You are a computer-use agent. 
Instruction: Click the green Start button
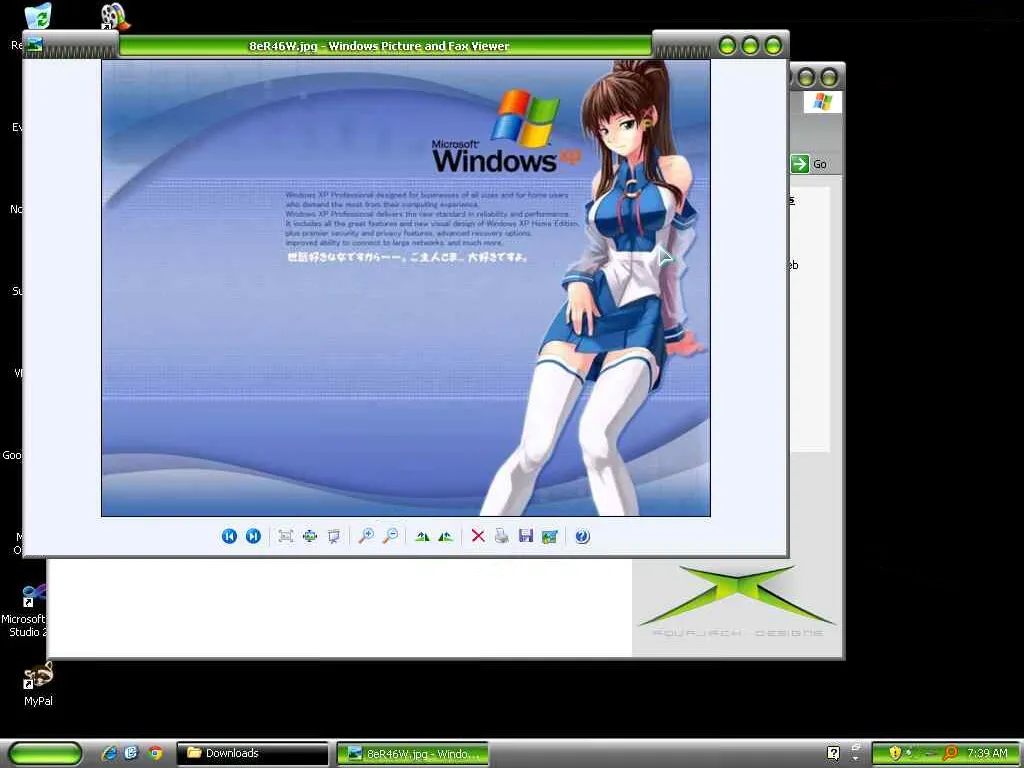coord(45,753)
